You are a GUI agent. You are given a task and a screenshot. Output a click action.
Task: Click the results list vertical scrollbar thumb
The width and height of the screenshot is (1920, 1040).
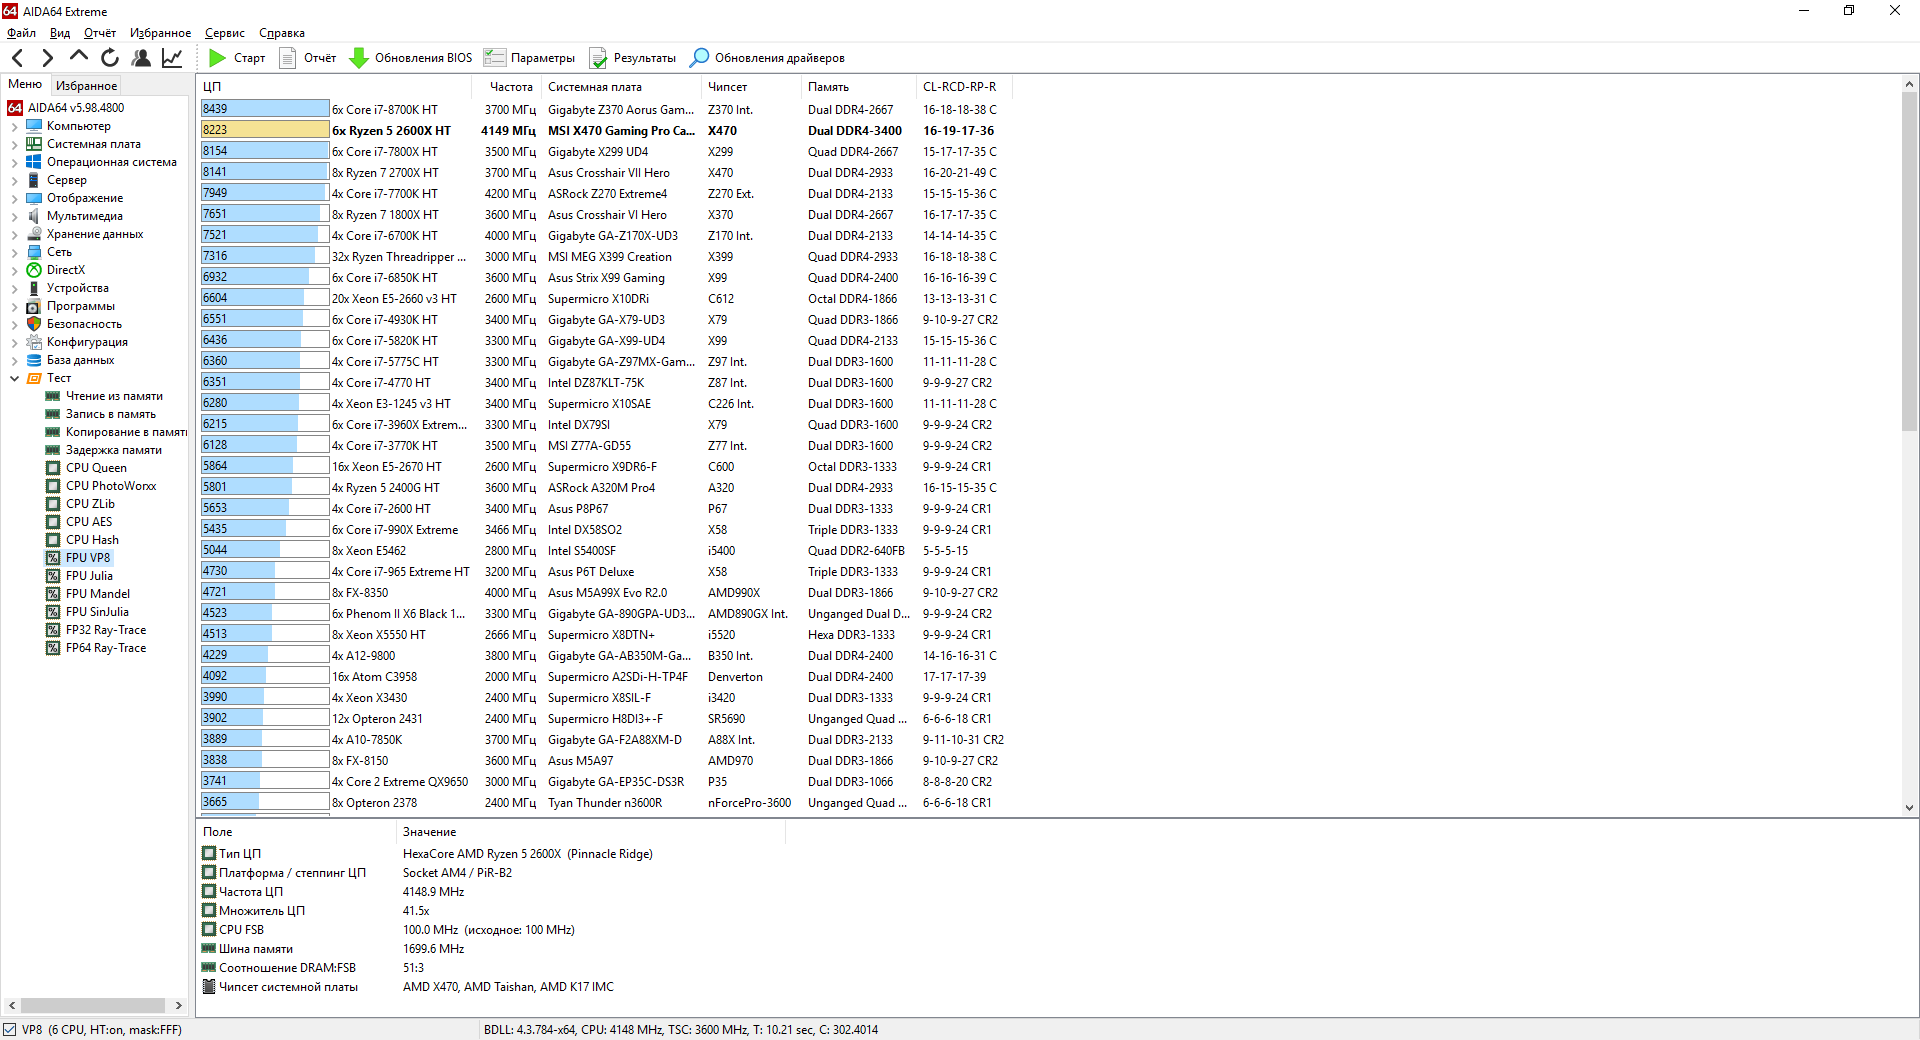tap(1909, 262)
